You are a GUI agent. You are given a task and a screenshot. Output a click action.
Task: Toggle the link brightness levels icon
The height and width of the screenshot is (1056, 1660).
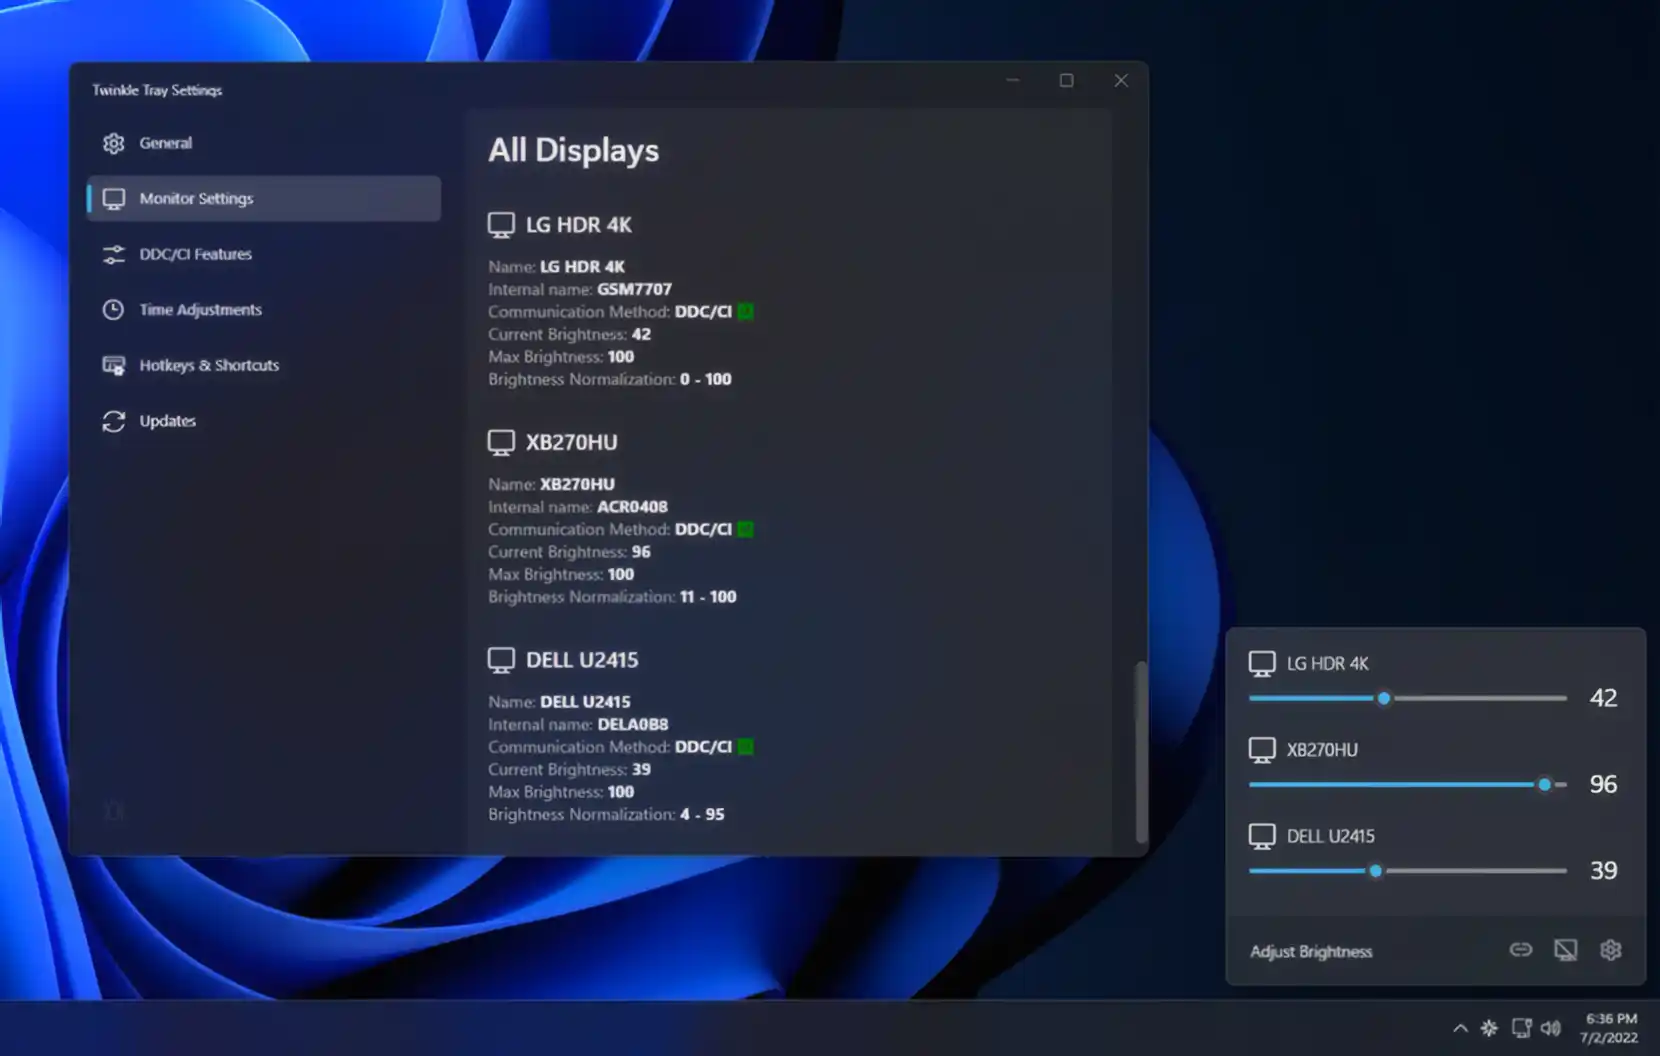click(x=1520, y=950)
